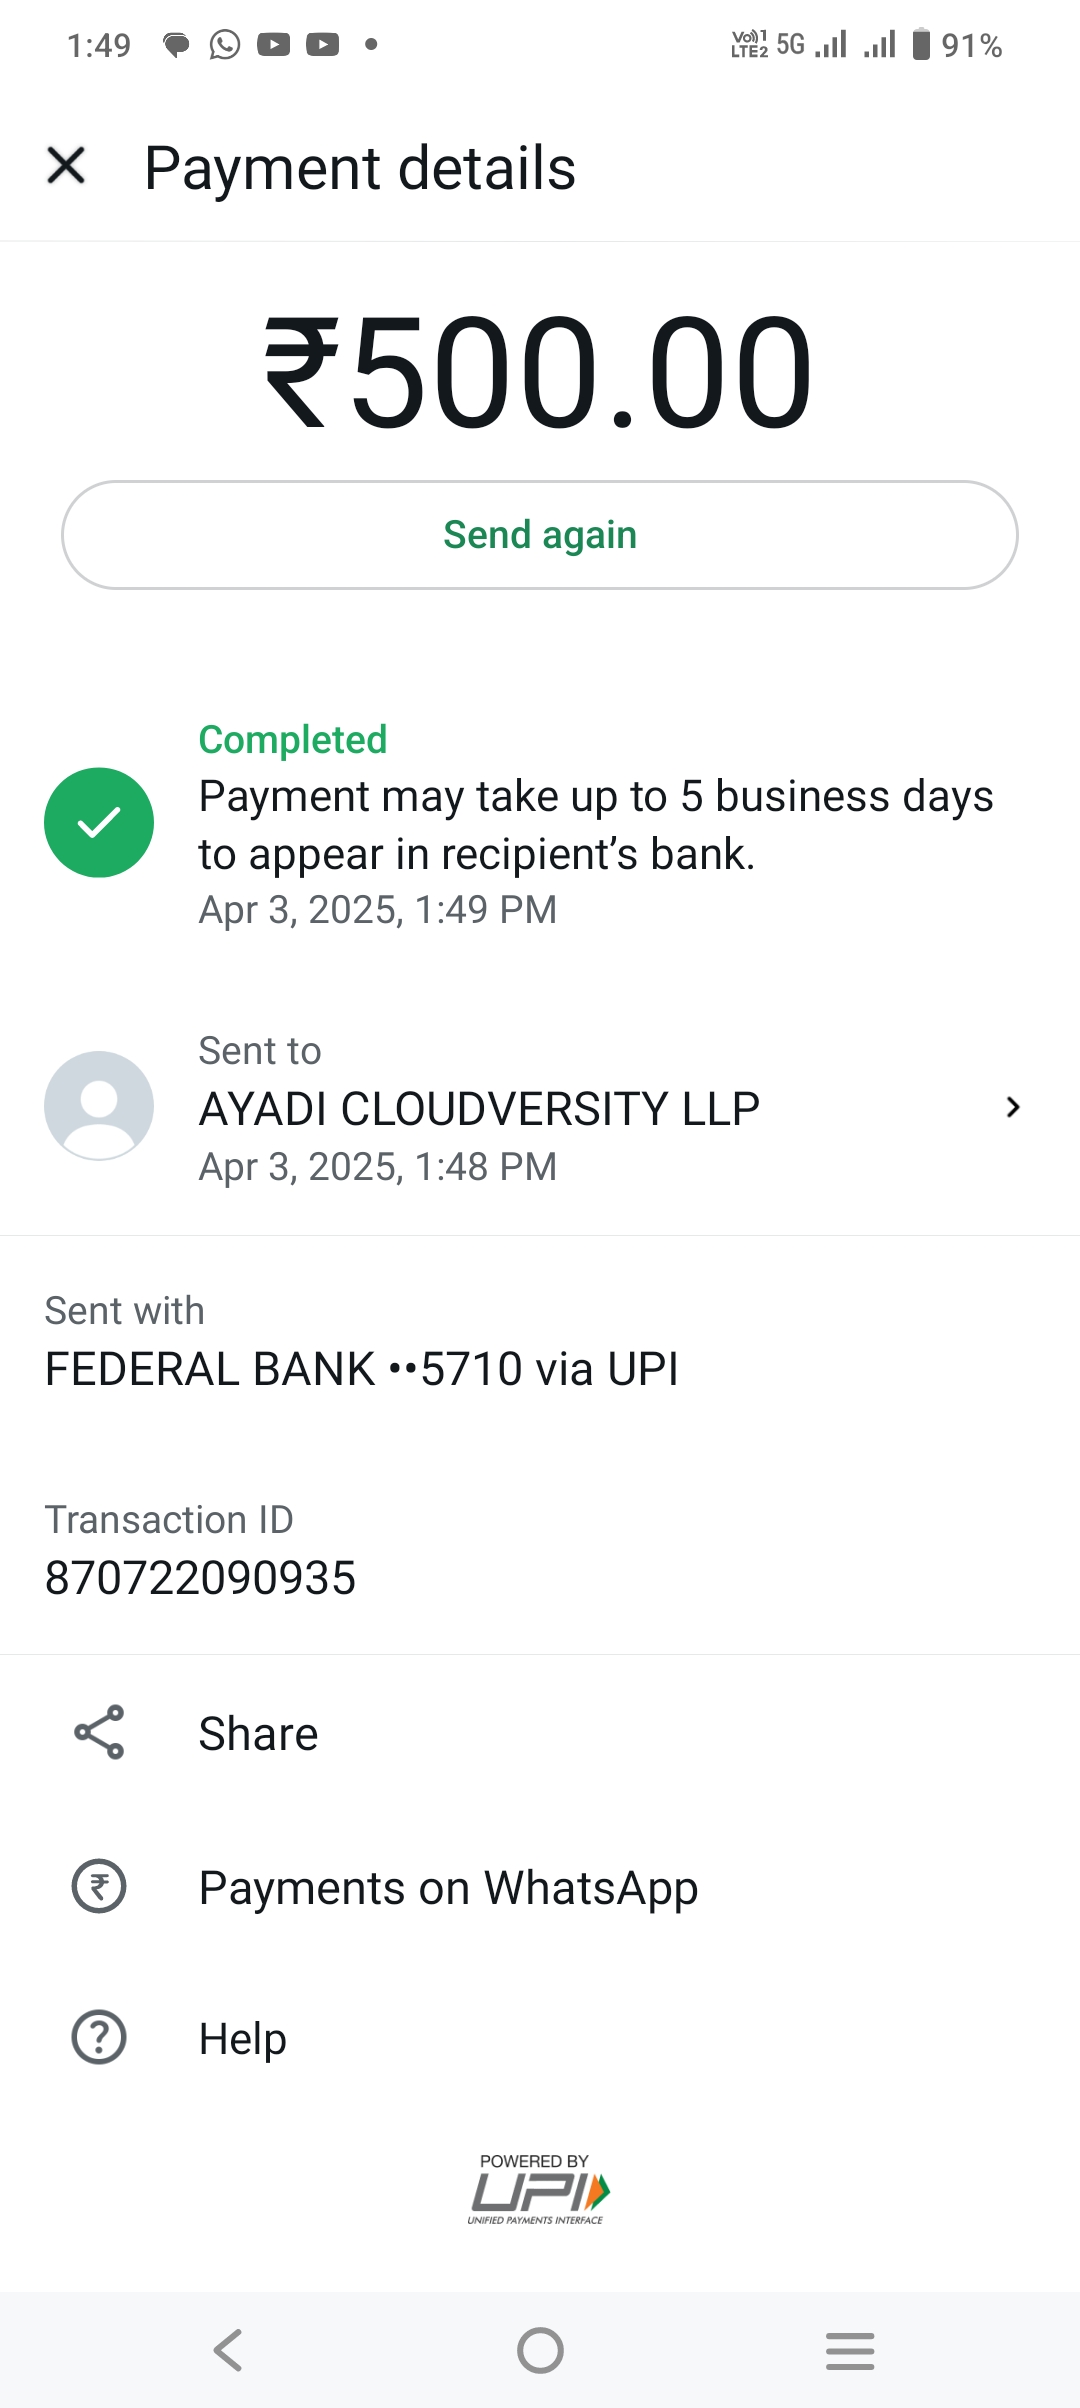The image size is (1080, 2408).
Task: Open Payments on WhatsApp
Action: 448,1888
